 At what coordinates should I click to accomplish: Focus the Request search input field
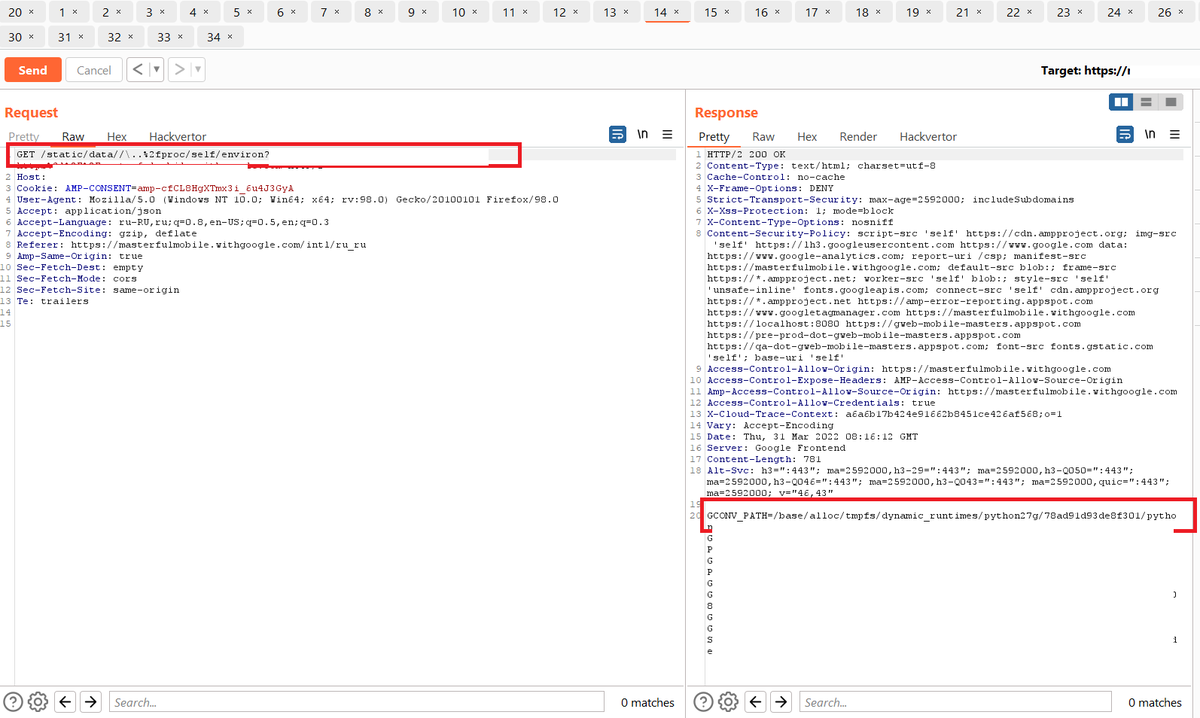[358, 702]
